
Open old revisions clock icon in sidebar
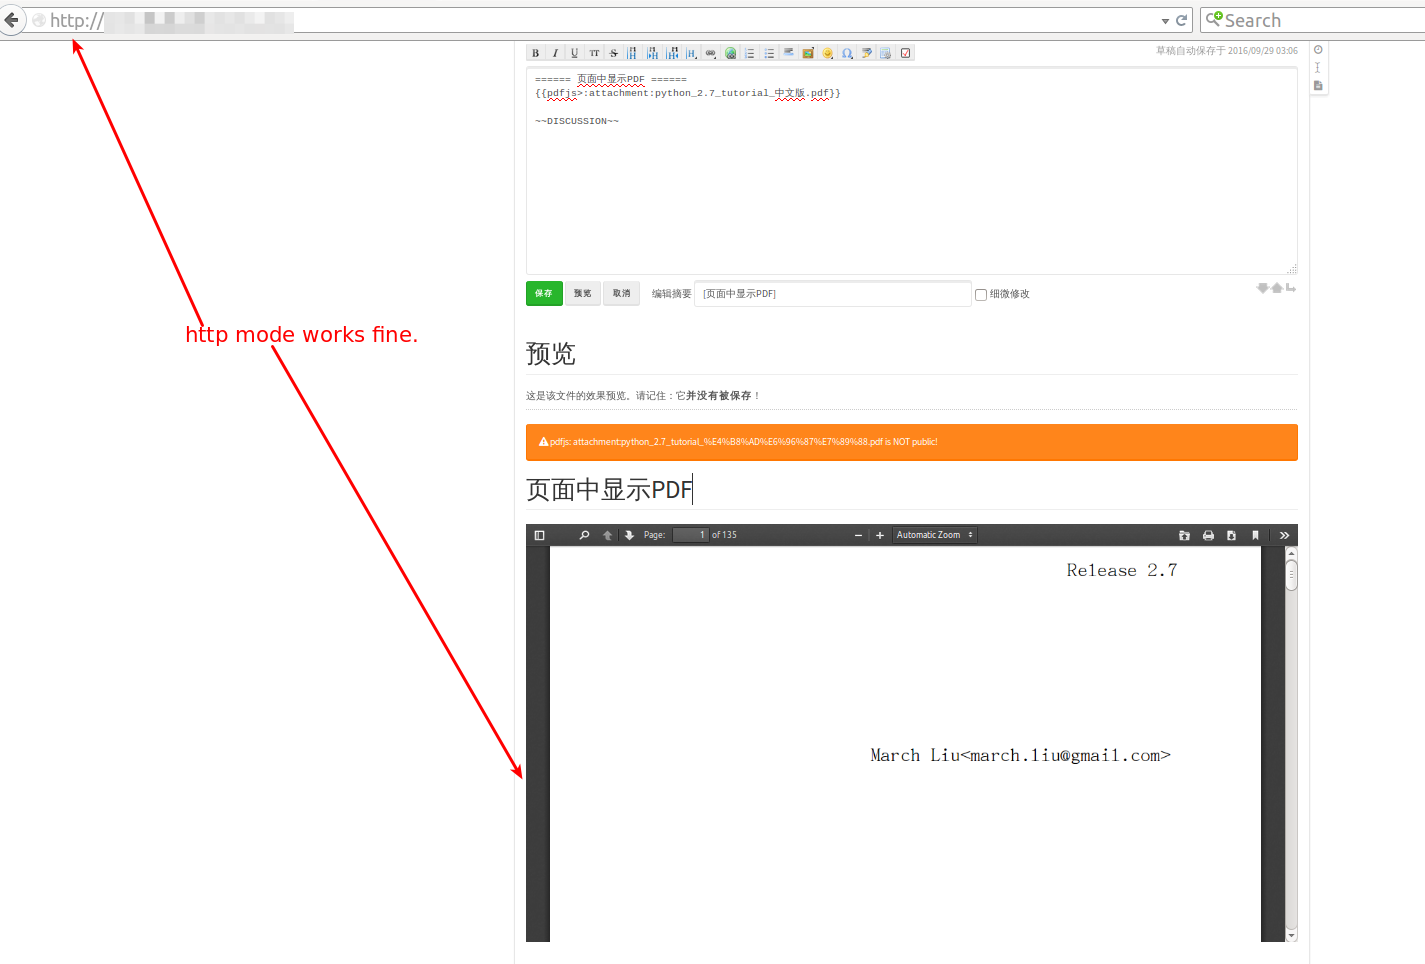click(1318, 50)
